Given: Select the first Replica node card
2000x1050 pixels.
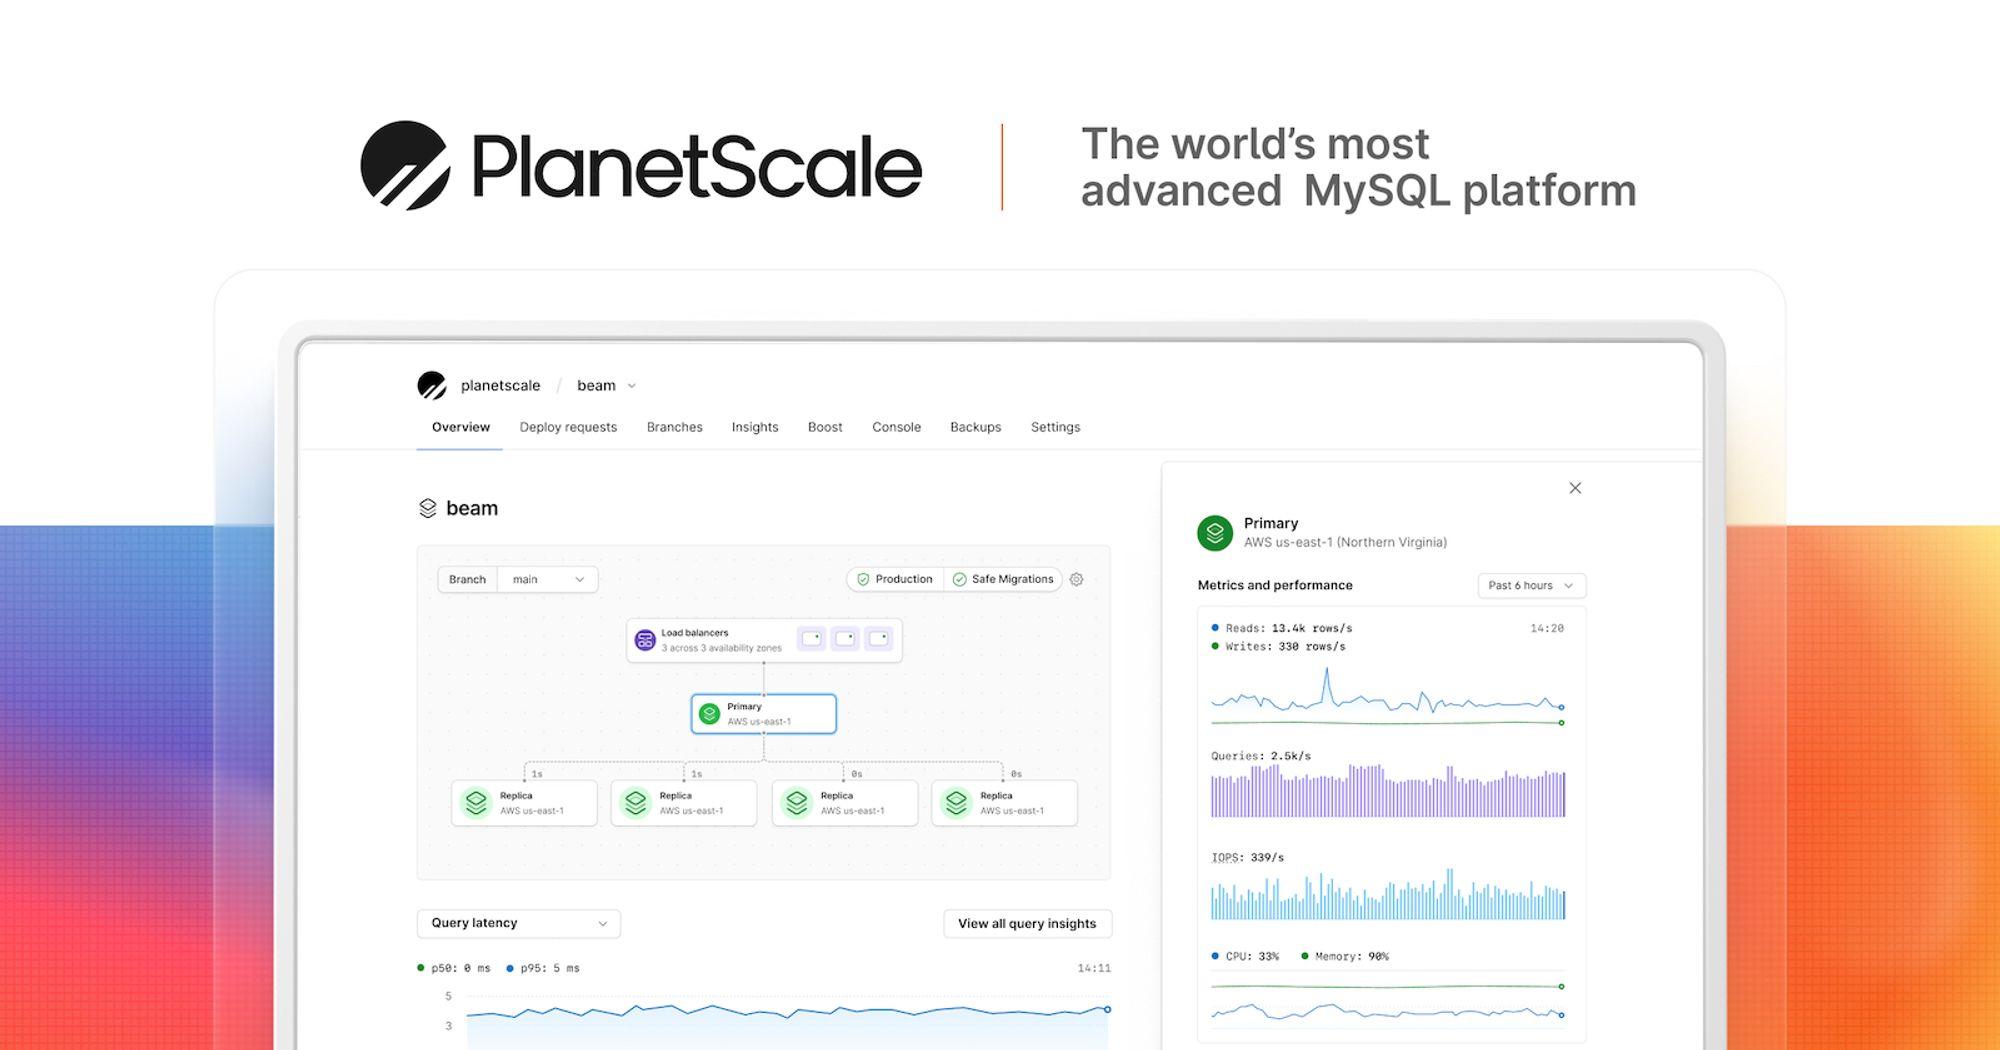Looking at the screenshot, I should tap(524, 803).
